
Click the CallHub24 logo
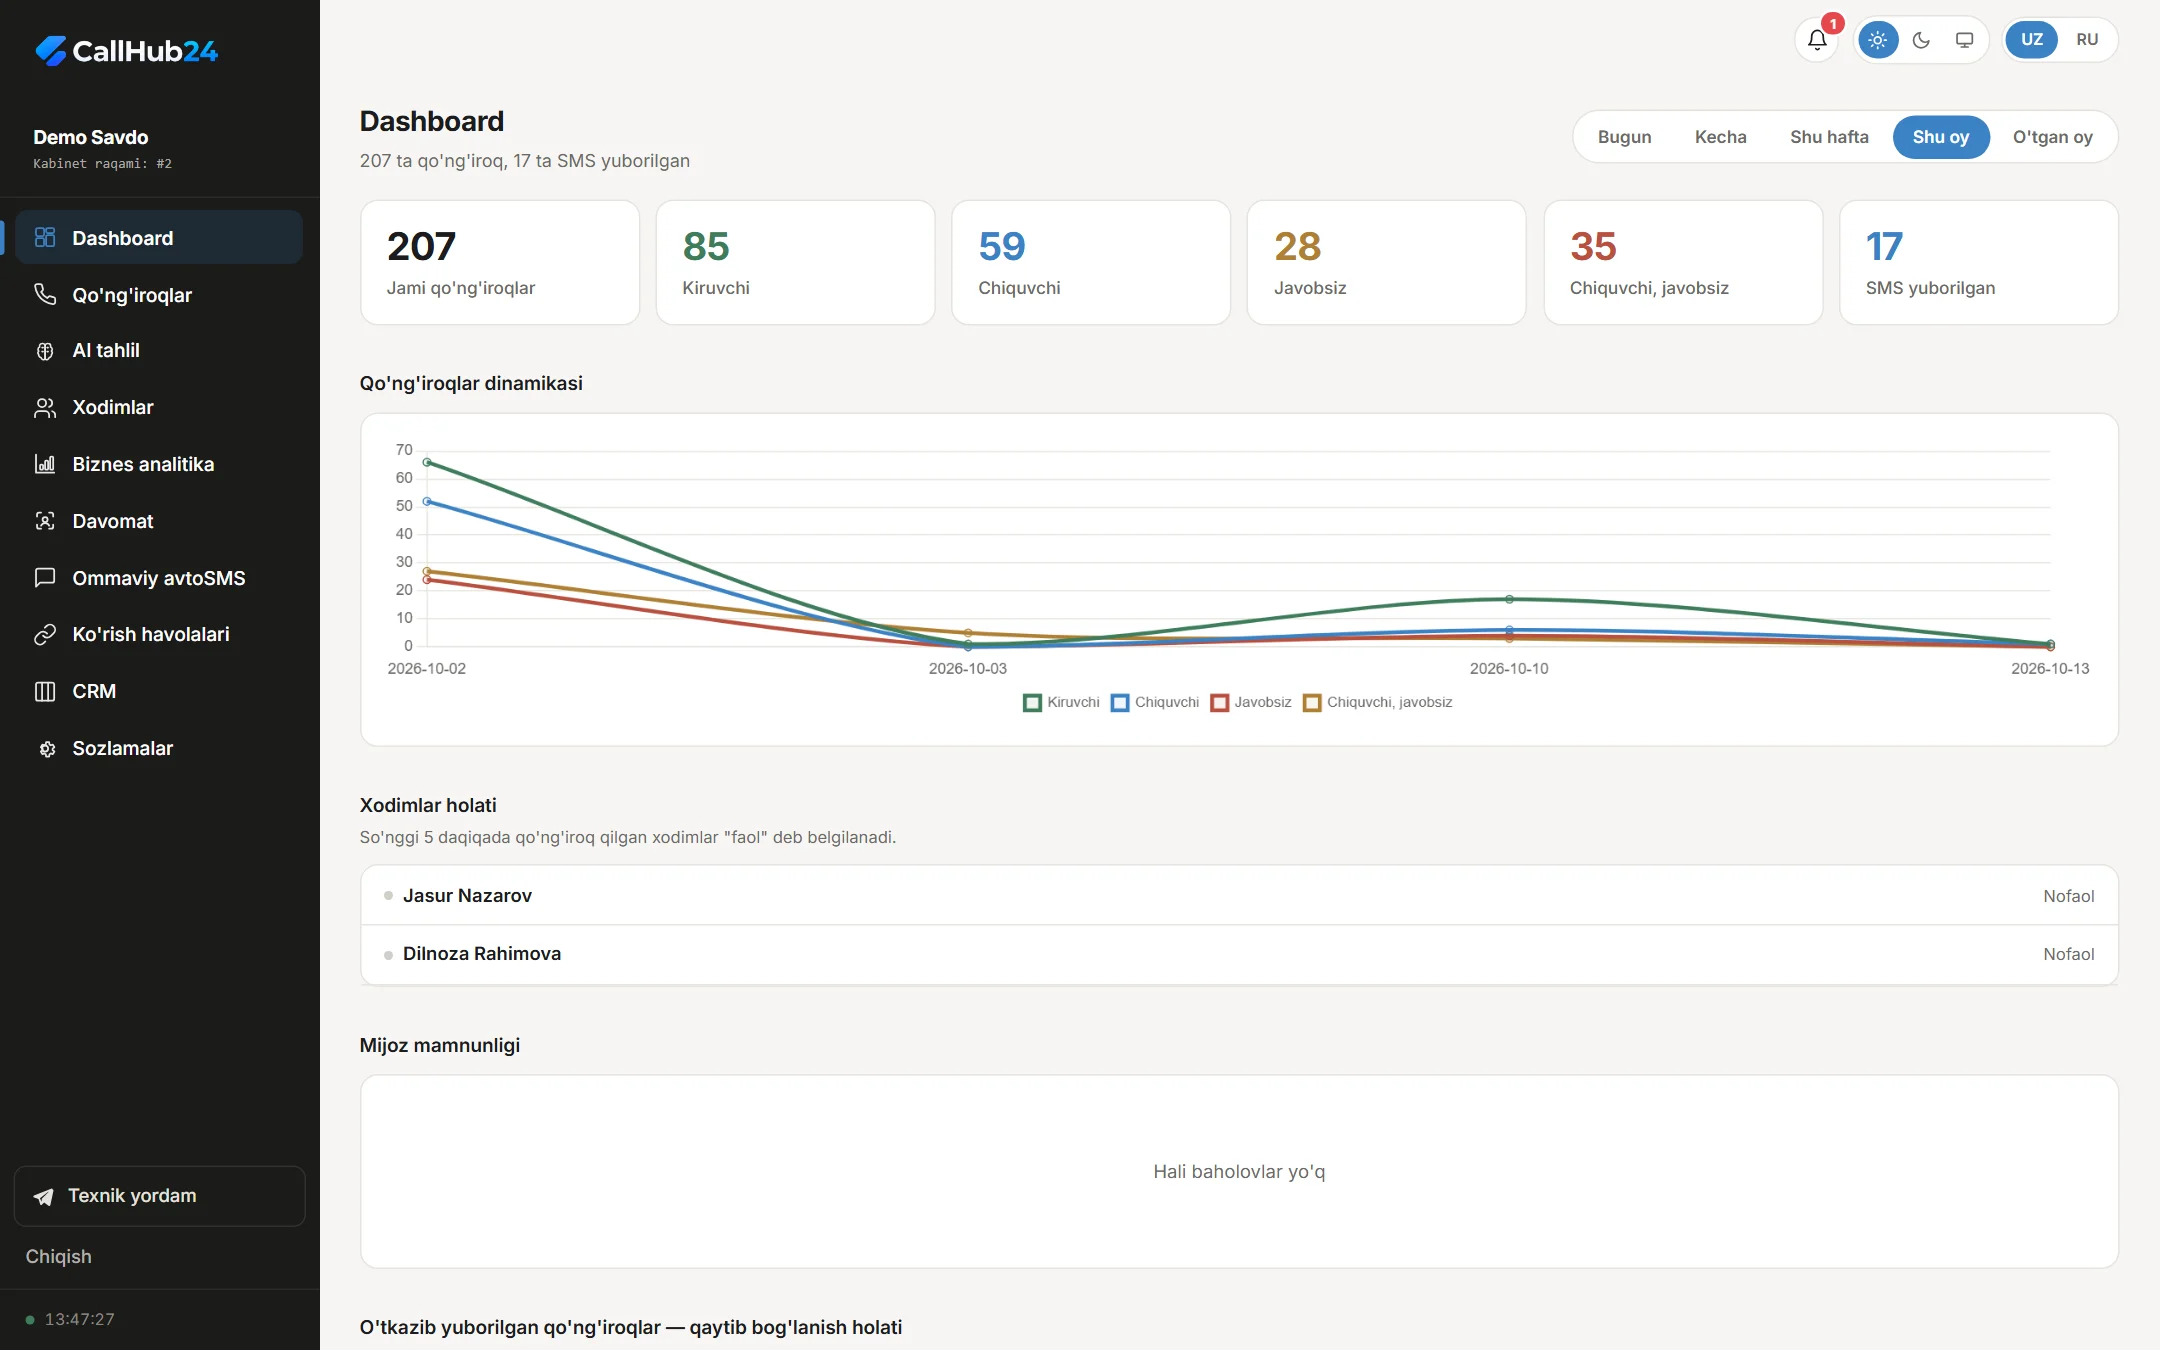click(126, 51)
